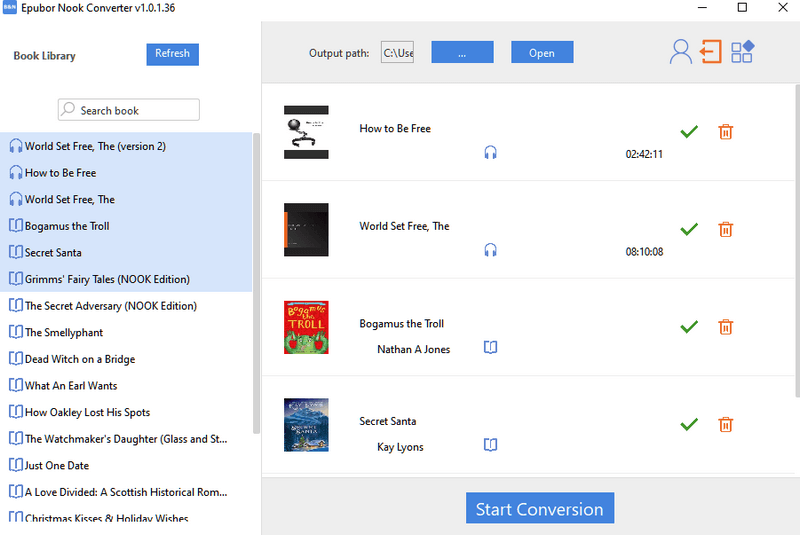The image size is (800, 535).
Task: Click book icon of Secret Santa in library
Action: point(16,252)
